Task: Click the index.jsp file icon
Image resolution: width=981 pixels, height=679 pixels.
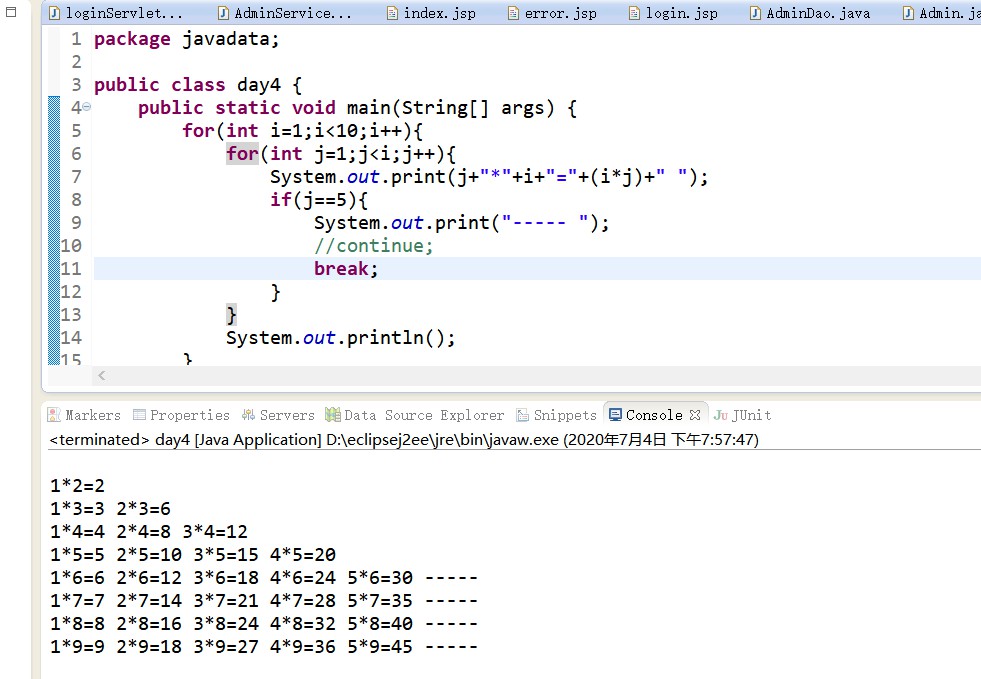Action: (392, 13)
